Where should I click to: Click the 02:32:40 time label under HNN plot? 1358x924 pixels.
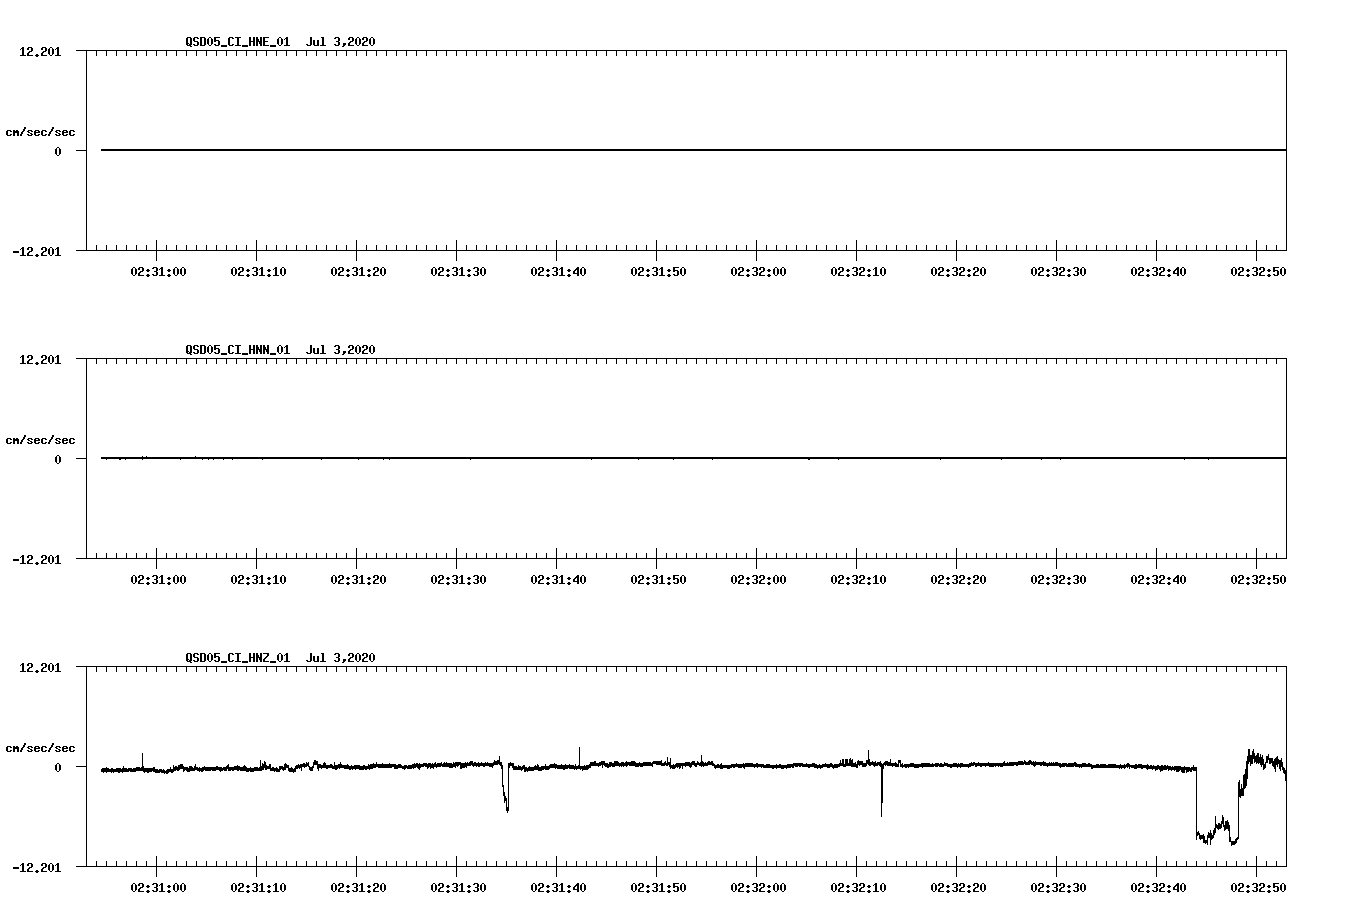point(1158,579)
